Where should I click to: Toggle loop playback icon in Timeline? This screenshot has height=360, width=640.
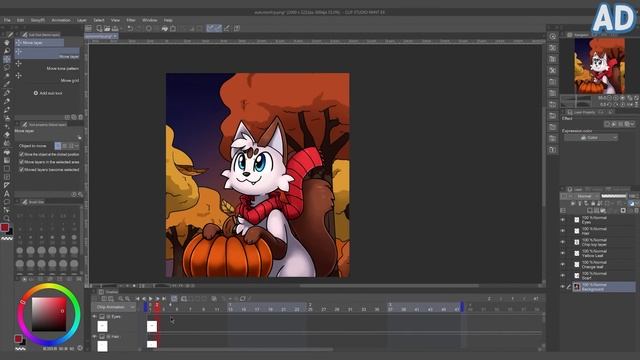pyautogui.click(x=174, y=299)
